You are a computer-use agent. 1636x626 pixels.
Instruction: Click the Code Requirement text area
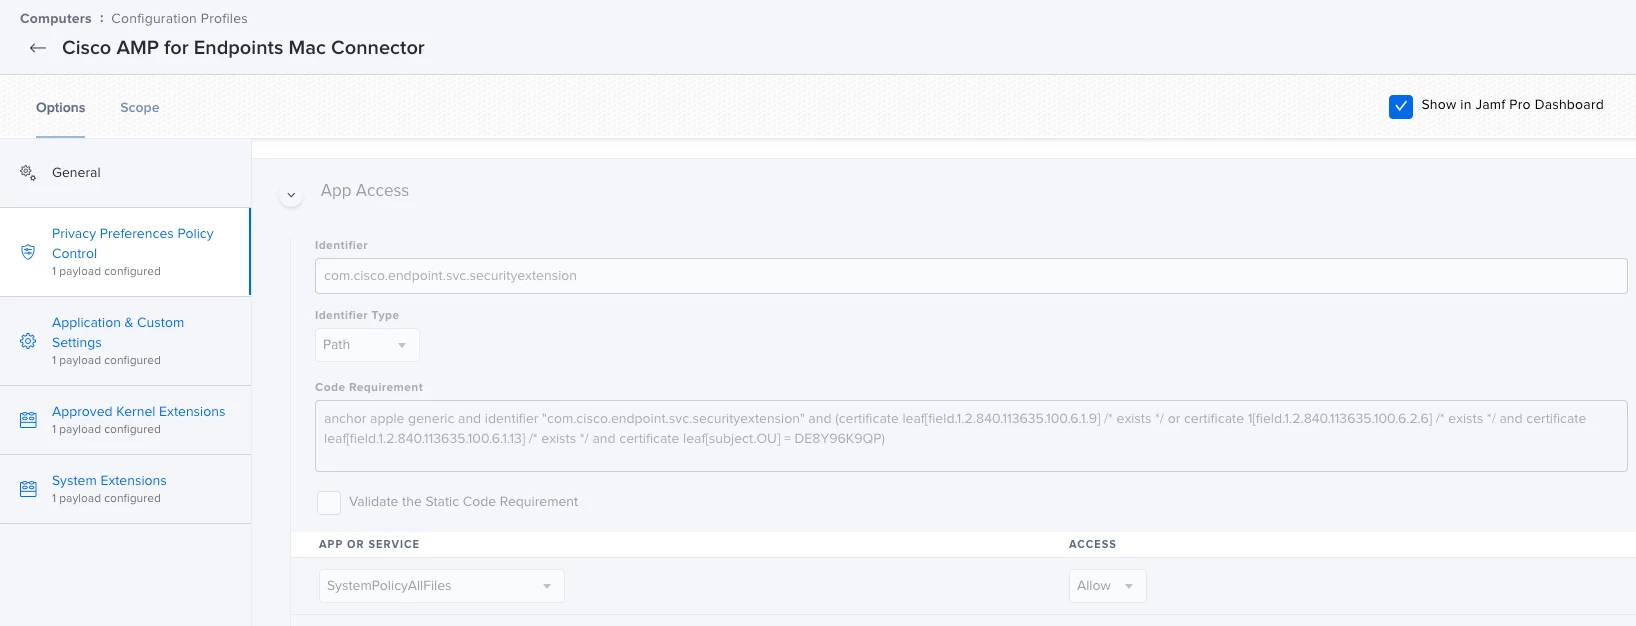click(971, 436)
